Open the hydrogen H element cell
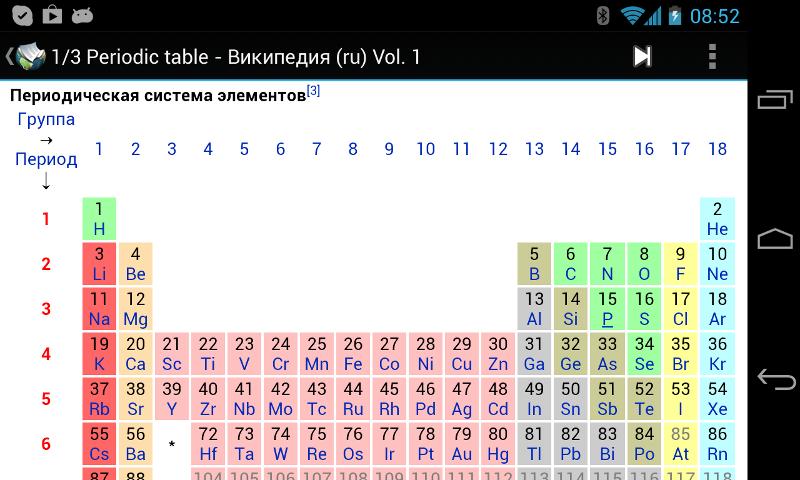The image size is (800, 480). tap(99, 219)
